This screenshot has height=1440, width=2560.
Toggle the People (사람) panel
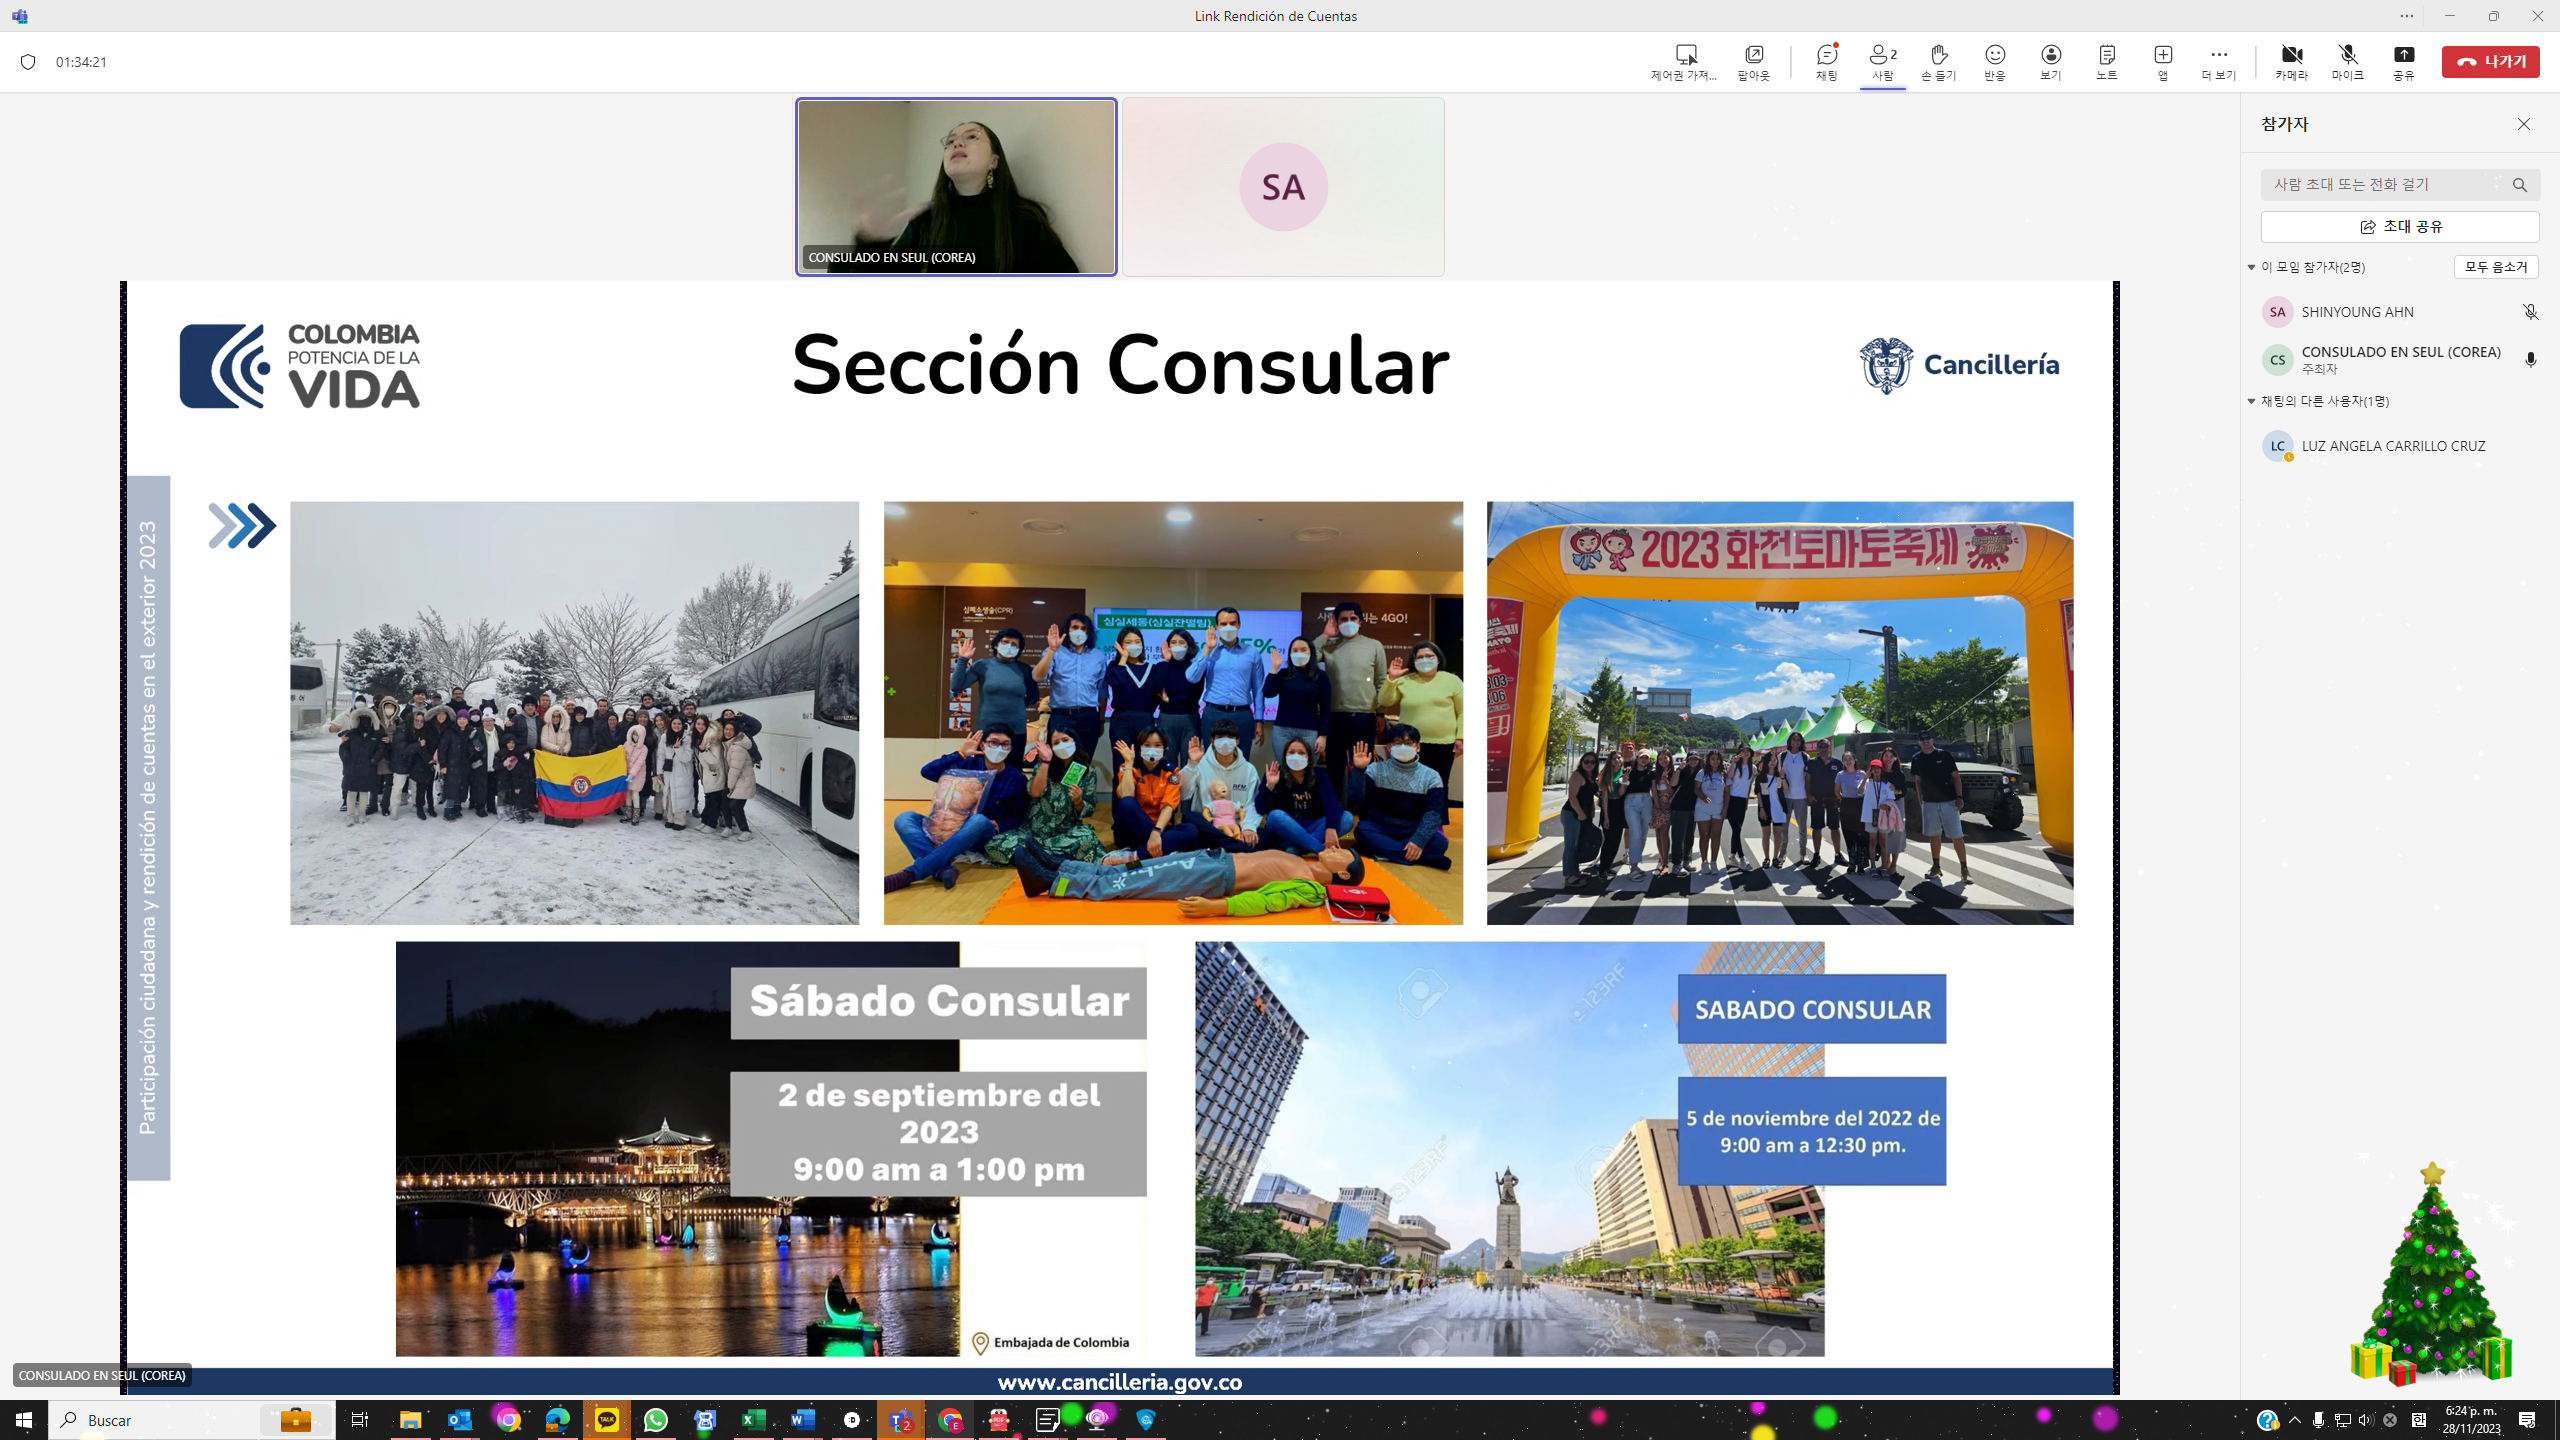click(1882, 61)
